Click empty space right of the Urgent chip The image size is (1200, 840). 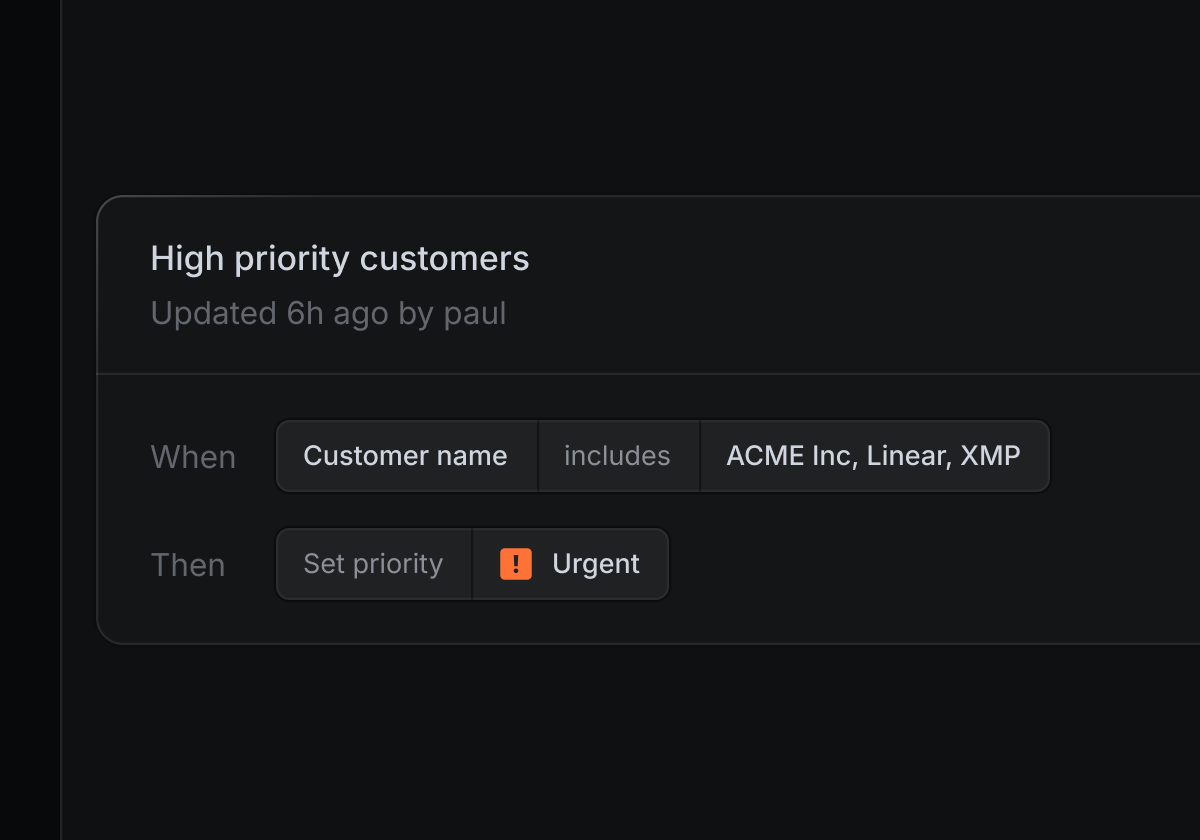click(900, 564)
